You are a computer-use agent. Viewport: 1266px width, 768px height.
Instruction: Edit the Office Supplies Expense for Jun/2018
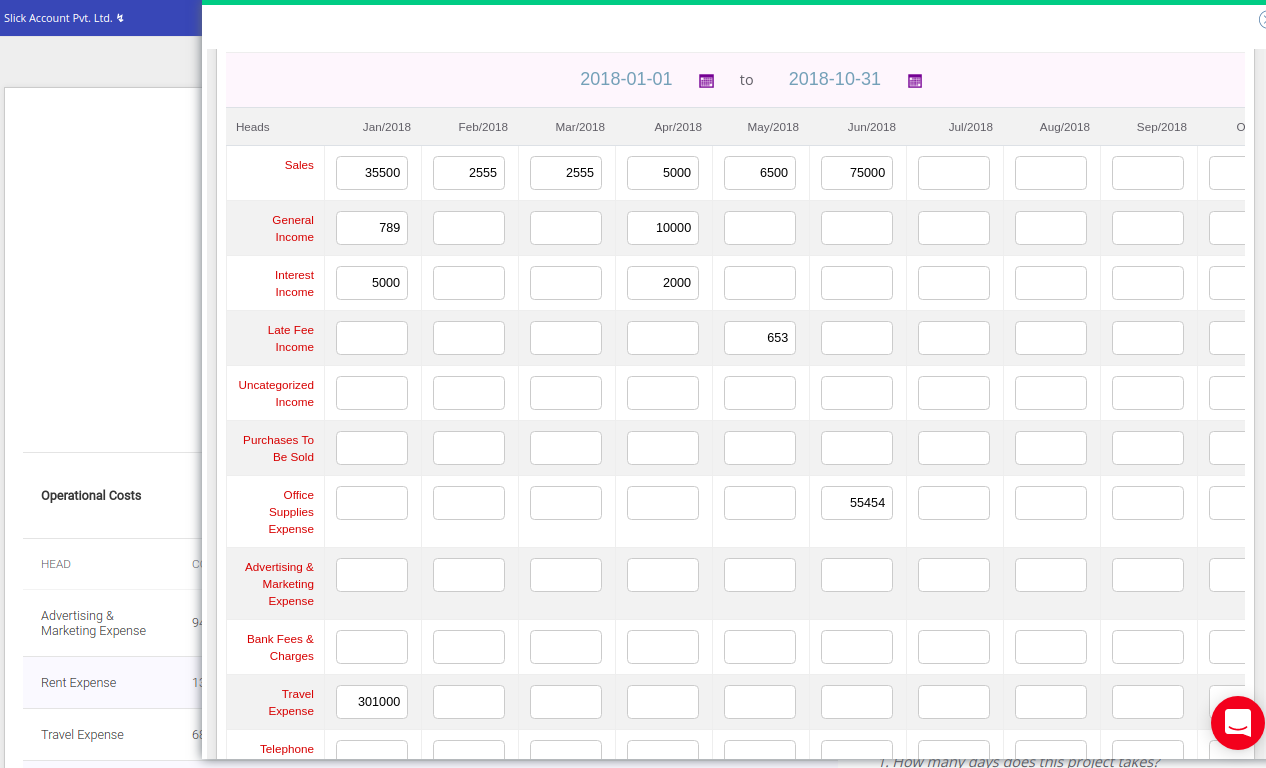[x=856, y=502]
